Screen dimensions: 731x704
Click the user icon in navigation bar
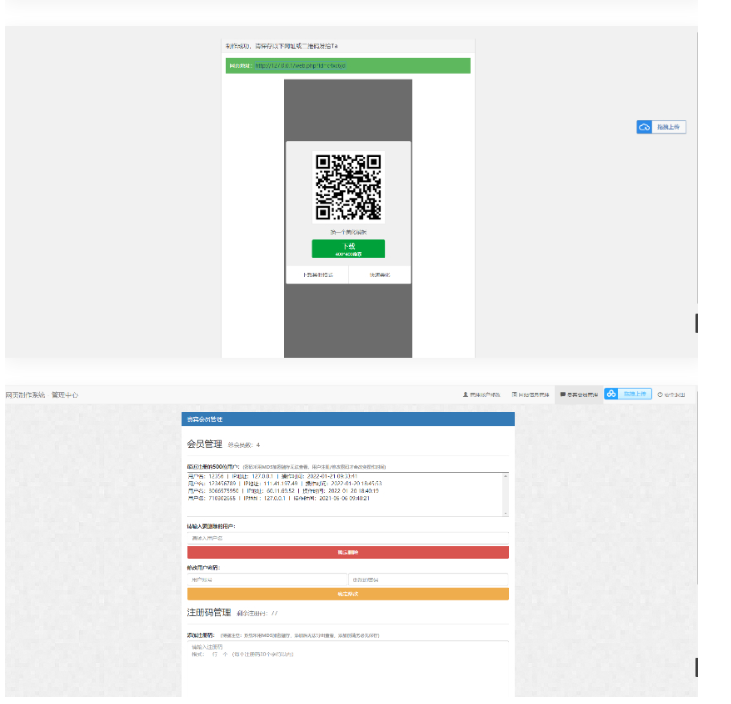[x=465, y=395]
